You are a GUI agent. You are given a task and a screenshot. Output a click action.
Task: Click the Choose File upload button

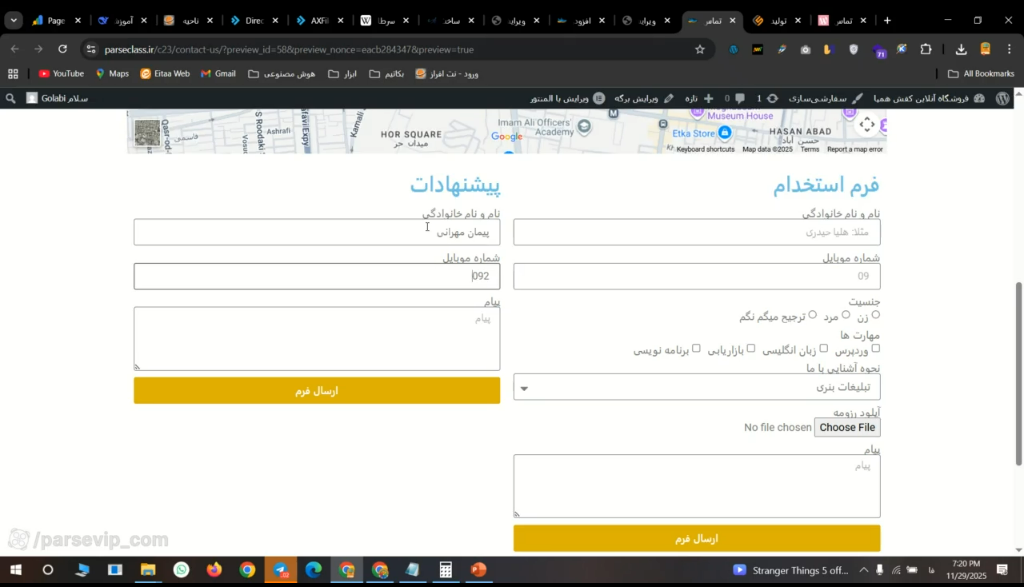click(847, 427)
